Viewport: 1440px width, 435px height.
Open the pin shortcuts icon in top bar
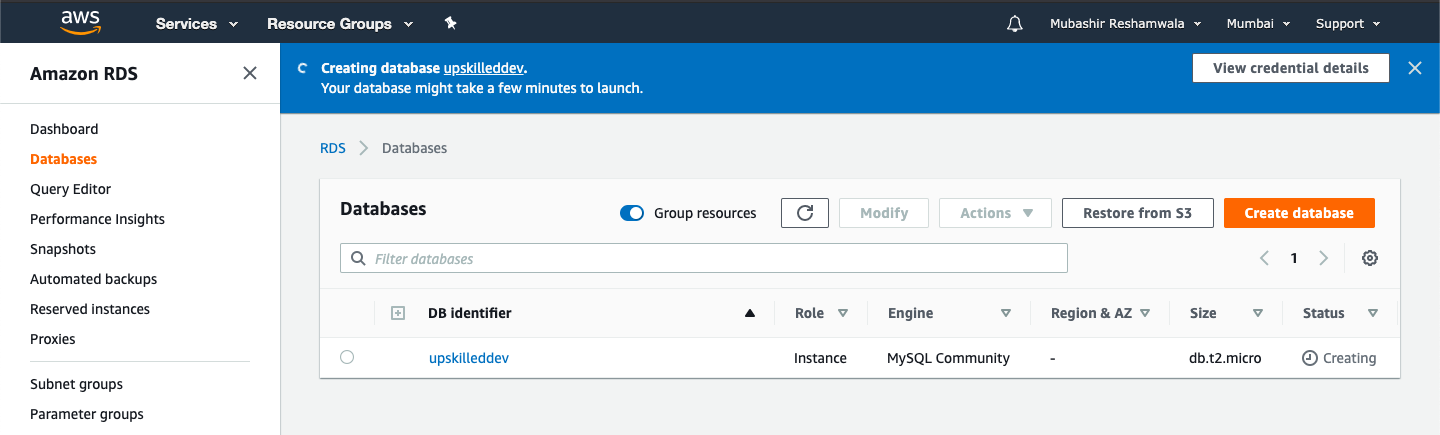tap(450, 23)
